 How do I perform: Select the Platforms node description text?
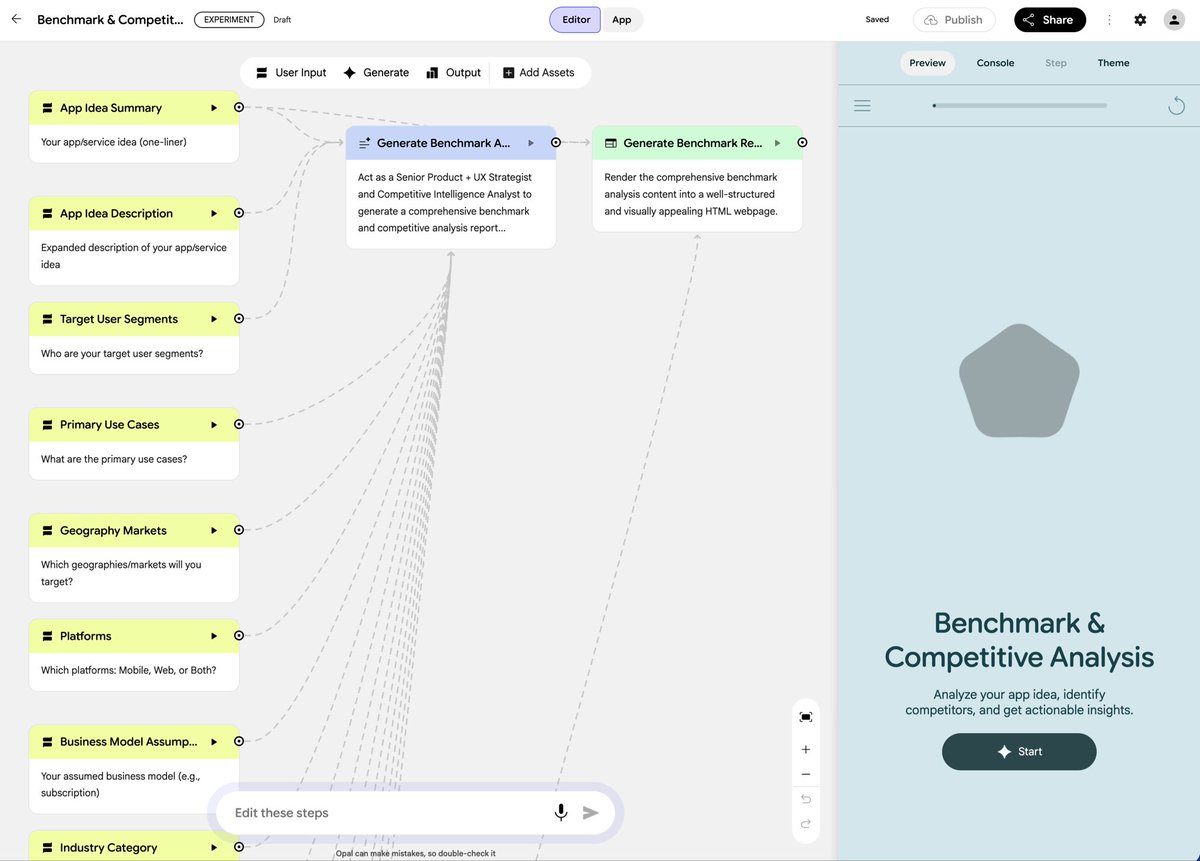128,670
